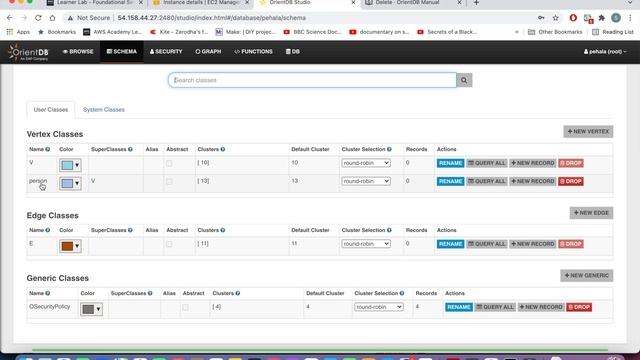Toggle Abstract checkbox for class person
The width and height of the screenshot is (640, 360).
tap(169, 181)
